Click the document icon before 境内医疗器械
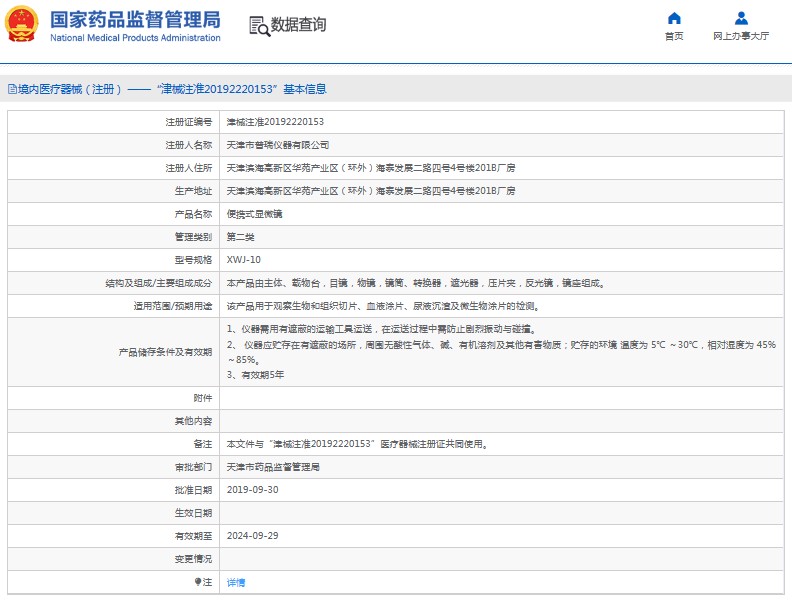 [11, 89]
